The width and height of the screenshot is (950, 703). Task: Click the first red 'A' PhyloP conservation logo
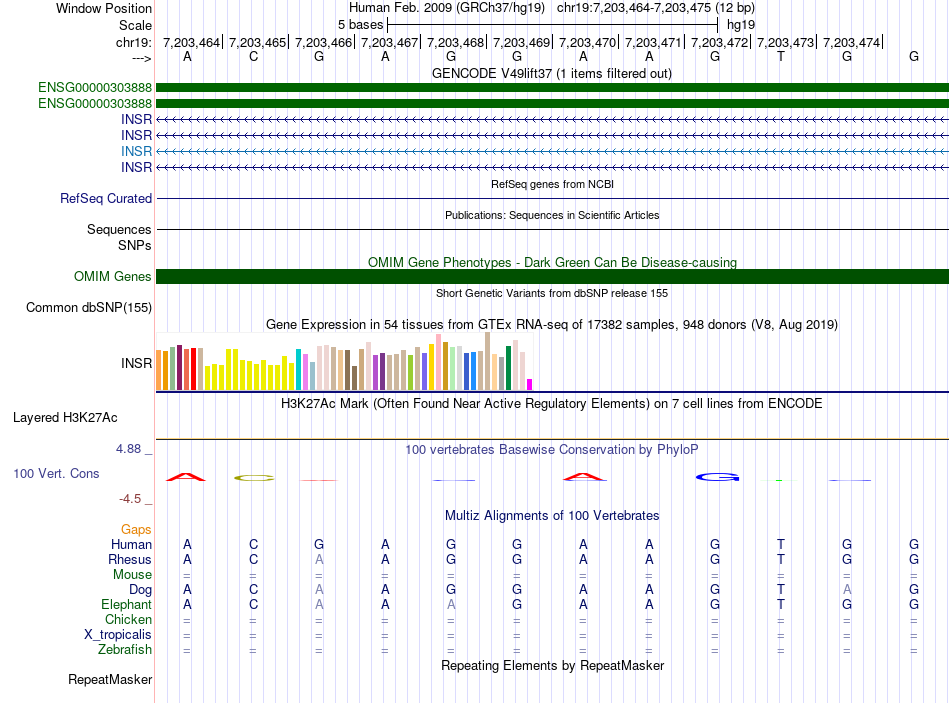185,477
